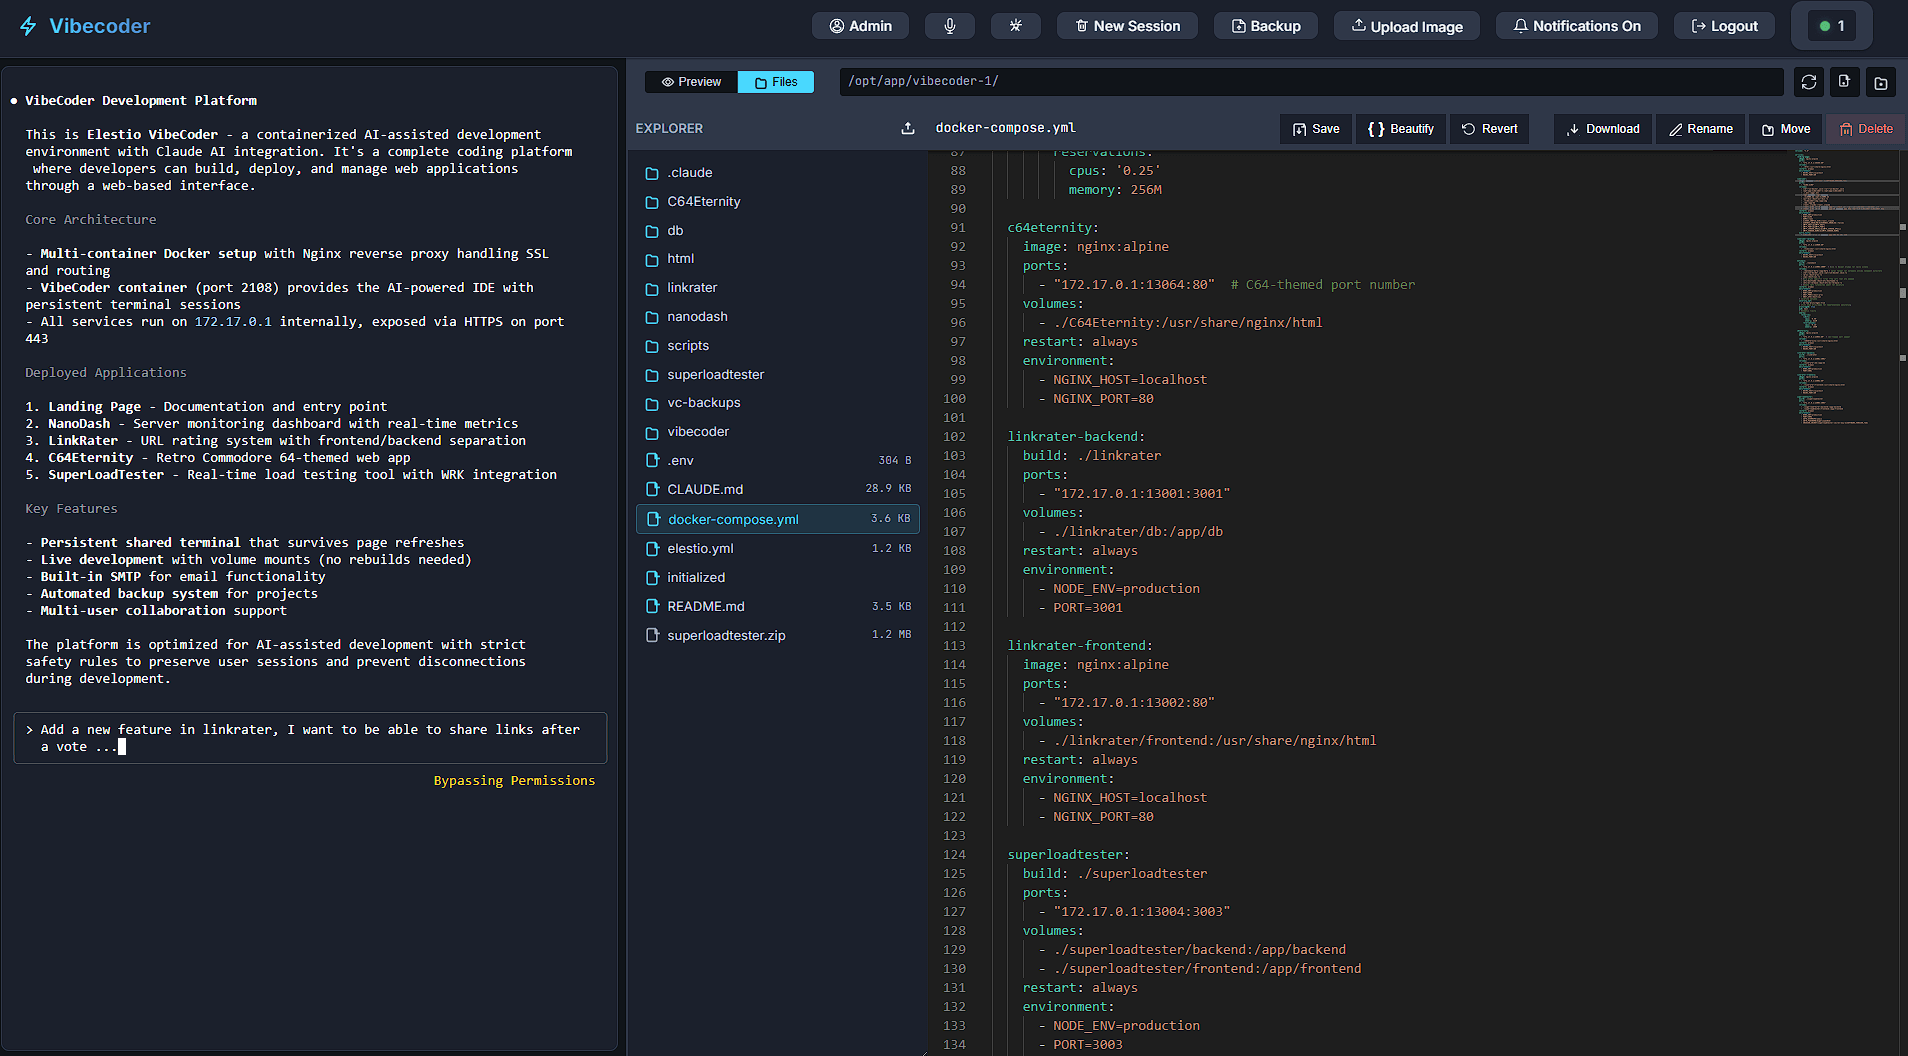Switch editor view by toggling the Files button
The width and height of the screenshot is (1908, 1056).
(x=775, y=81)
